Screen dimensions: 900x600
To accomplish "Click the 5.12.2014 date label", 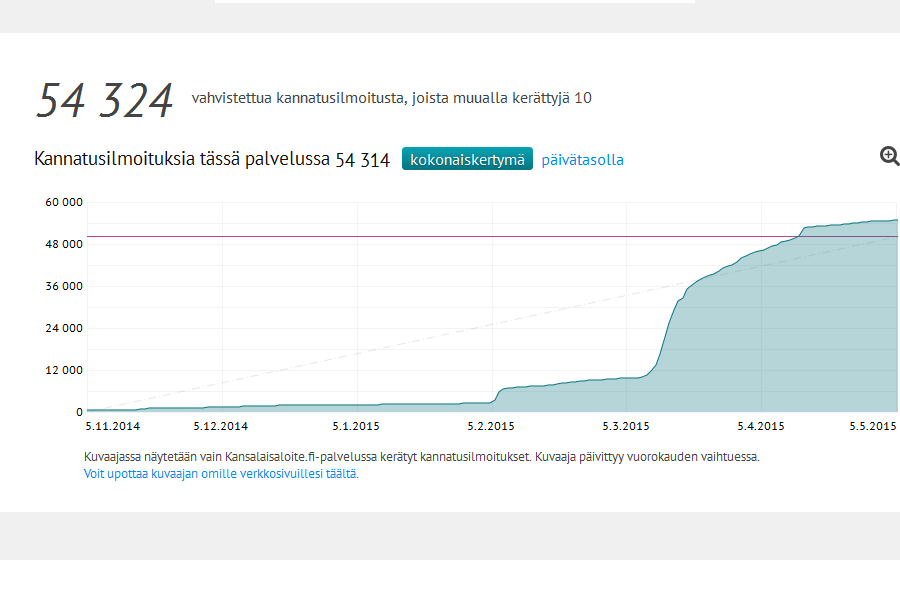I will click(x=220, y=426).
